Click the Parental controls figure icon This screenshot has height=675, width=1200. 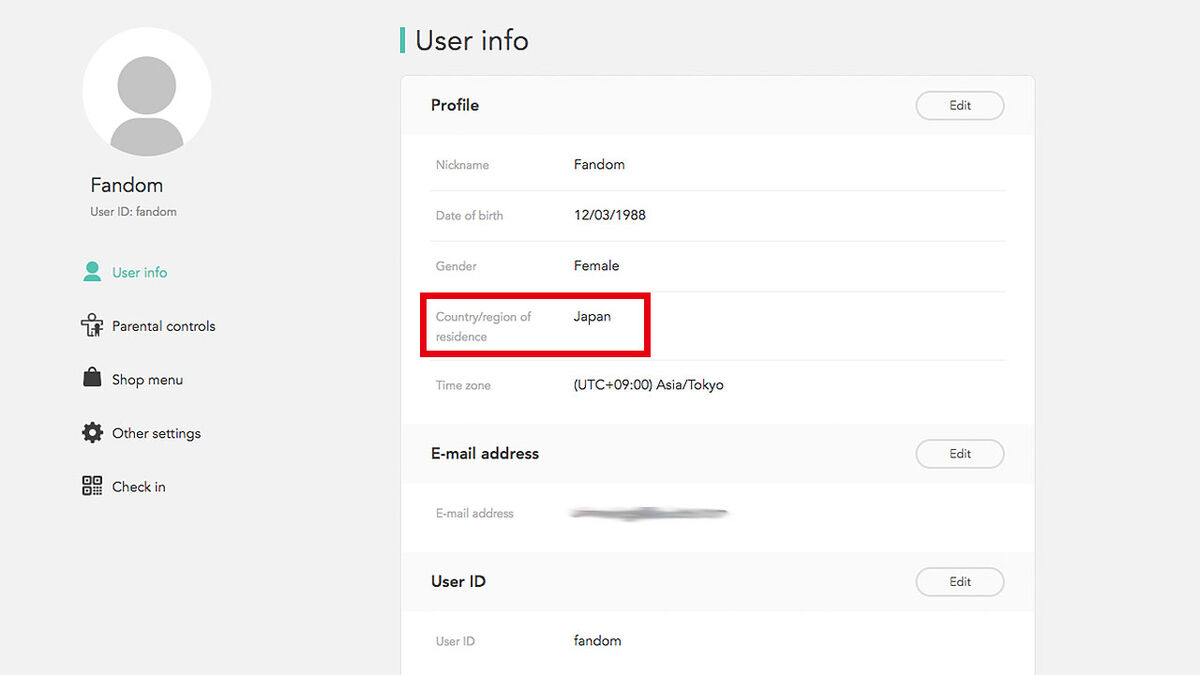[92, 326]
